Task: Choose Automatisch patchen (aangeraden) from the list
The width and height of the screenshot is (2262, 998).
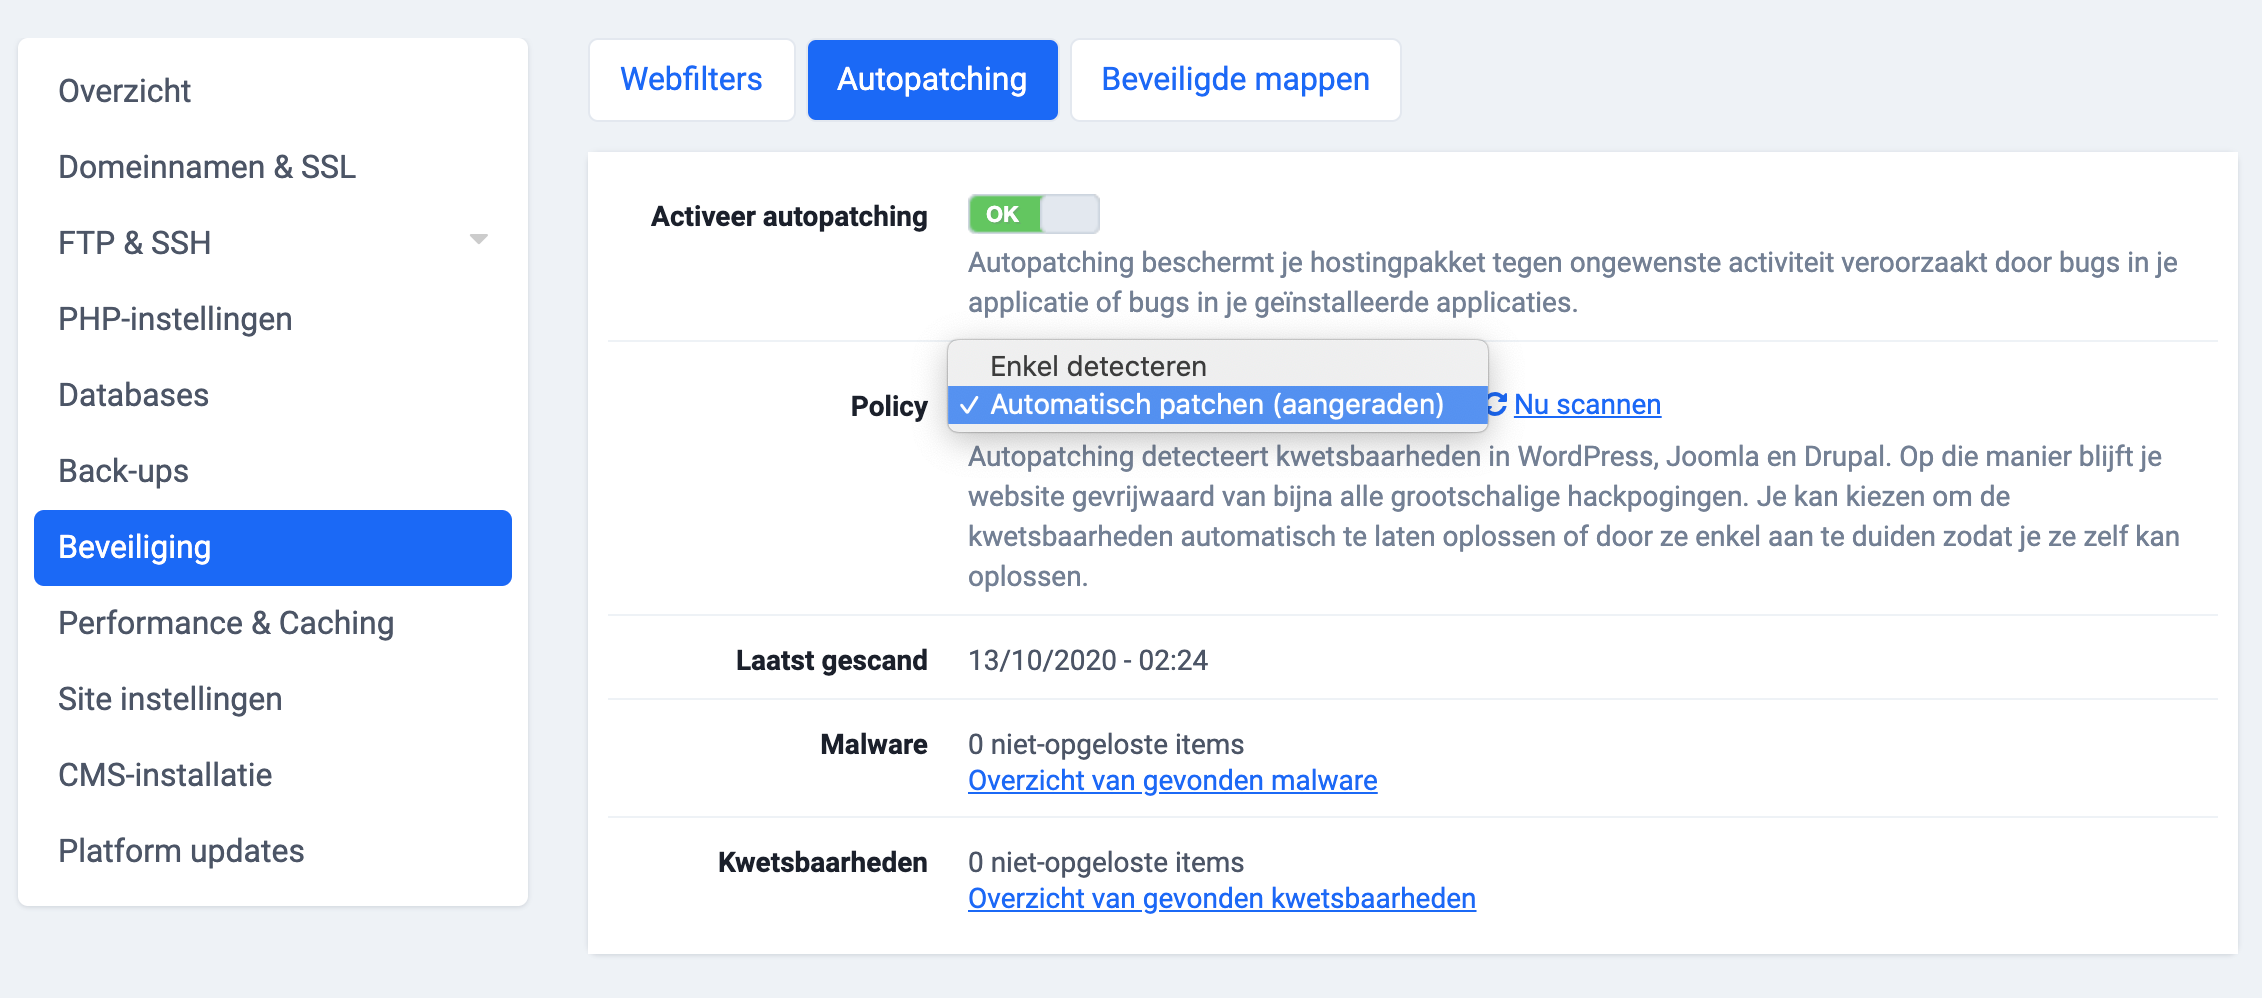Action: 1217,405
